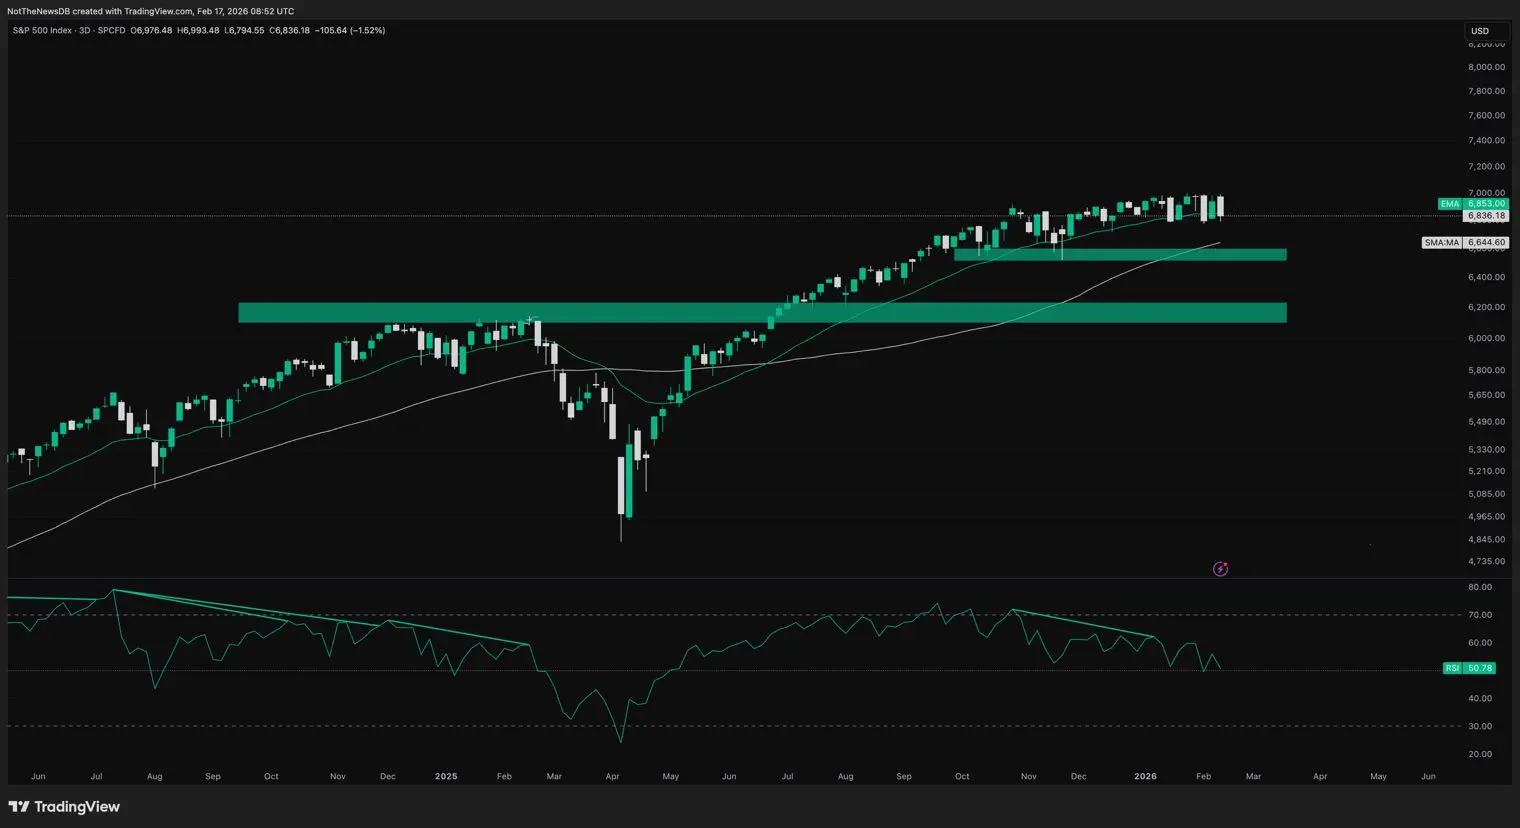Click the 5,330.00 price axis label
The height and width of the screenshot is (828, 1520).
point(1486,450)
